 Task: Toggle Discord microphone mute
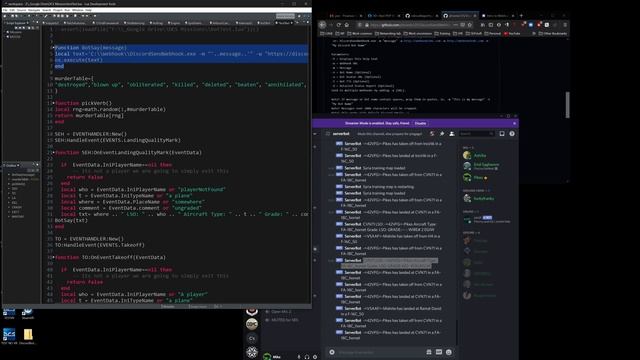299,357
